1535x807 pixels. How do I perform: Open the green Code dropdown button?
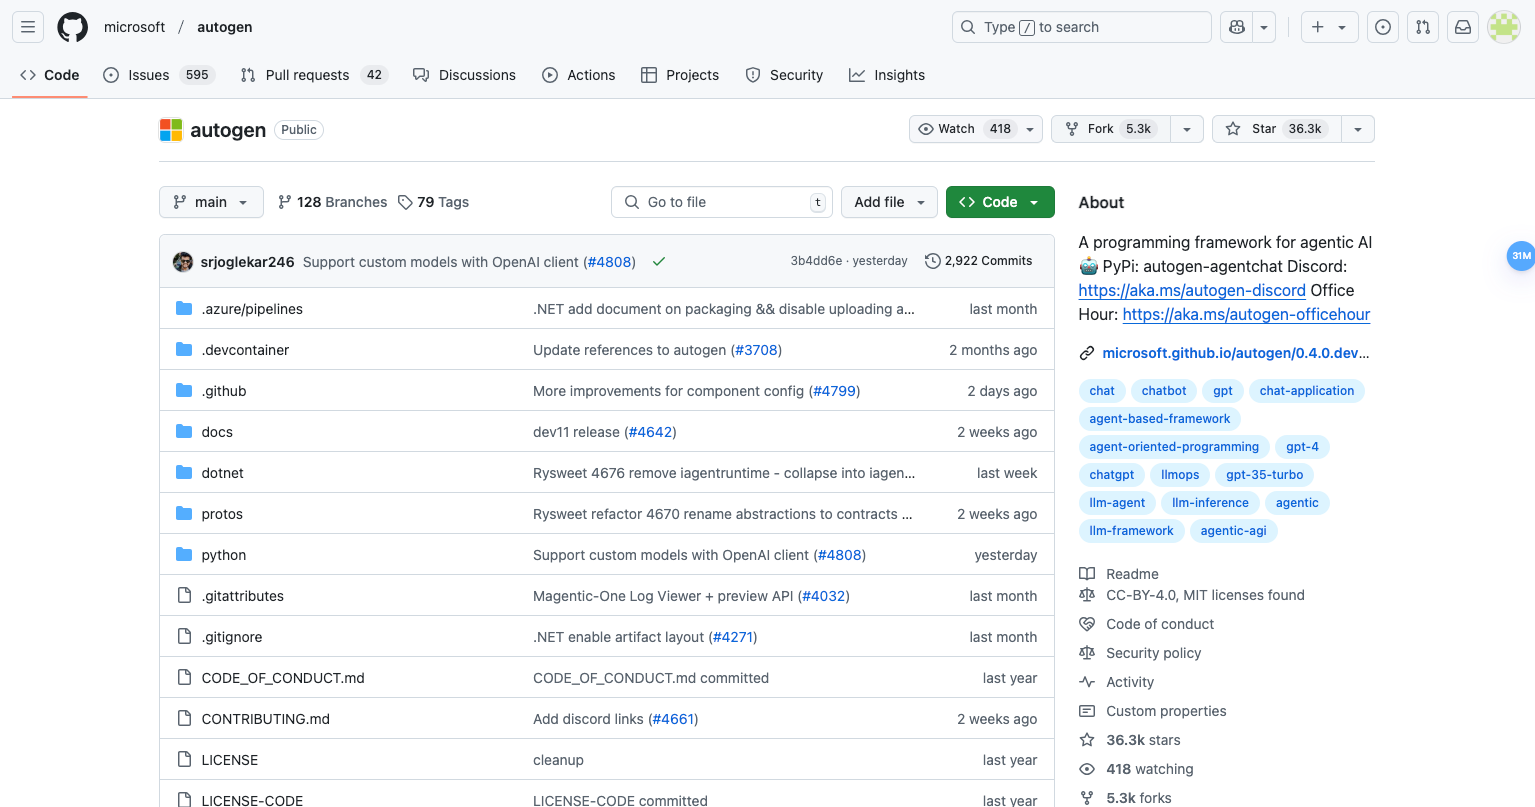1000,202
